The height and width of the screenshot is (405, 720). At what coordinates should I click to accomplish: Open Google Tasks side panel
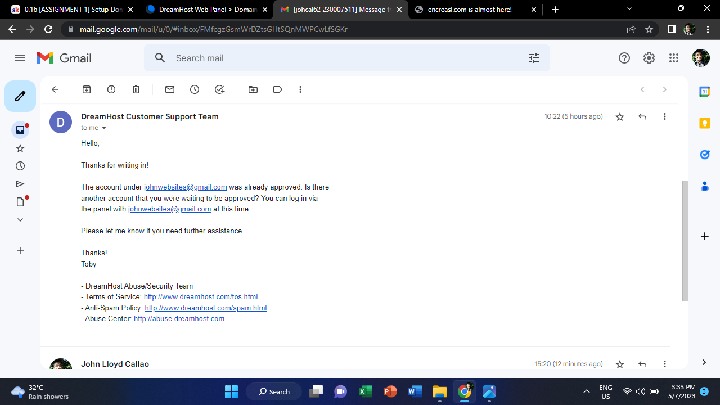pos(704,155)
